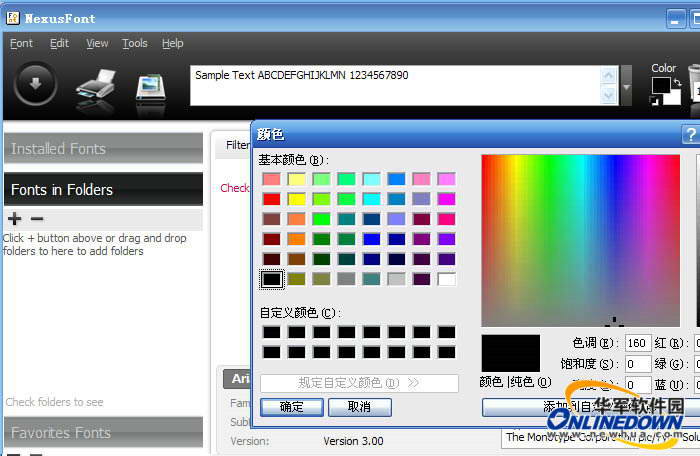Expand the Favorites Fonts panel
Viewport: 700px width, 456px height.
pyautogui.click(x=103, y=432)
